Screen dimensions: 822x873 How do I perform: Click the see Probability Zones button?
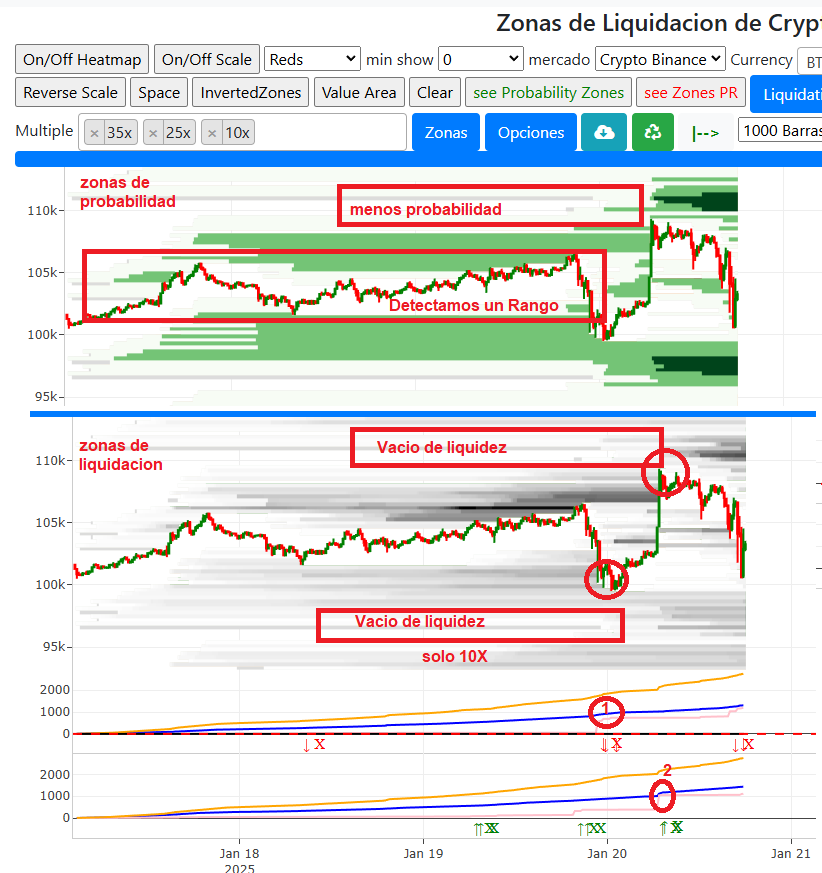[x=548, y=93]
